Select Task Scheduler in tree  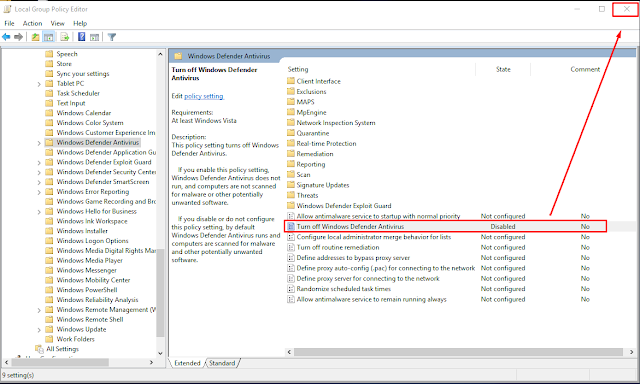78,93
